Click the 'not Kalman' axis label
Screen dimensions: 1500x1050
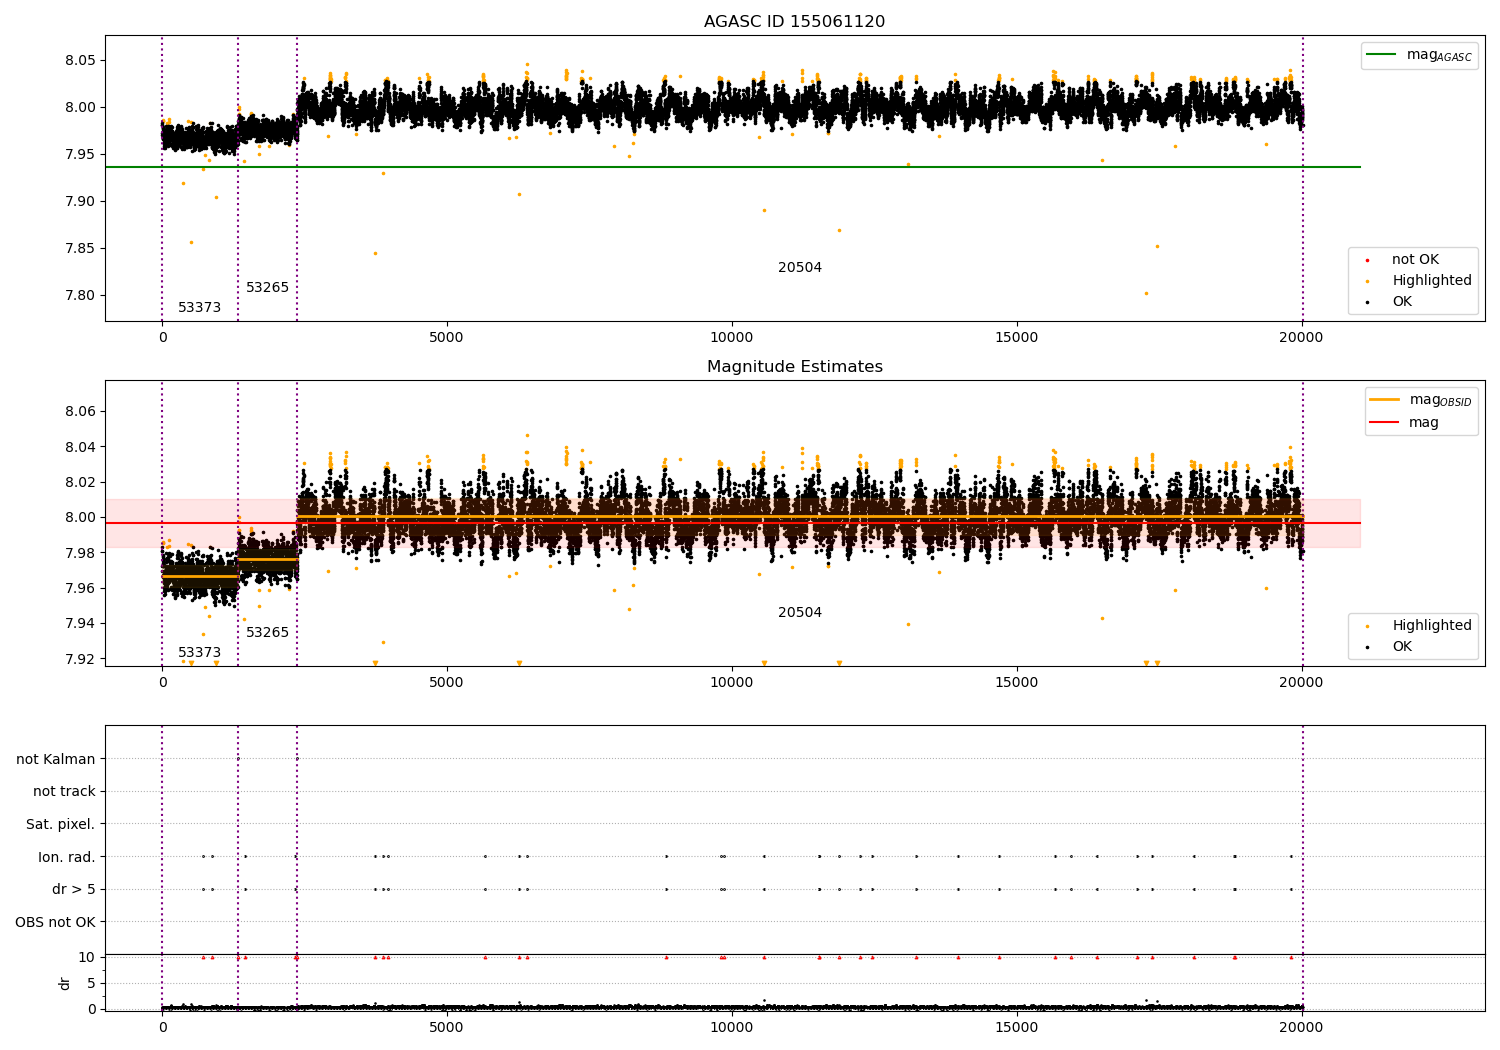point(56,759)
